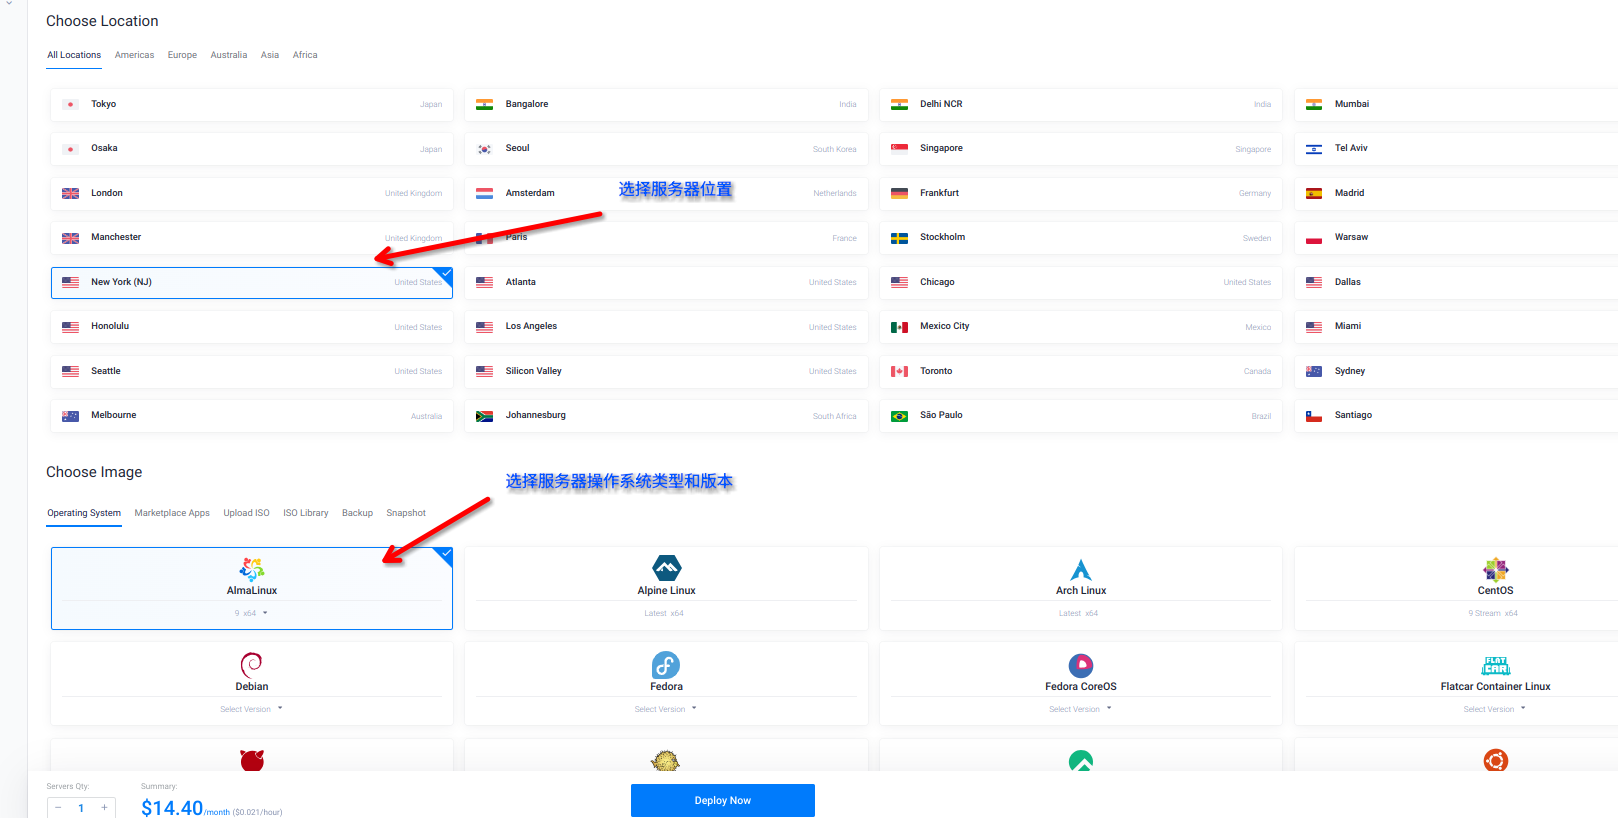Click the Spanish flag beside Madrid
The height and width of the screenshot is (818, 1618).
click(1314, 193)
